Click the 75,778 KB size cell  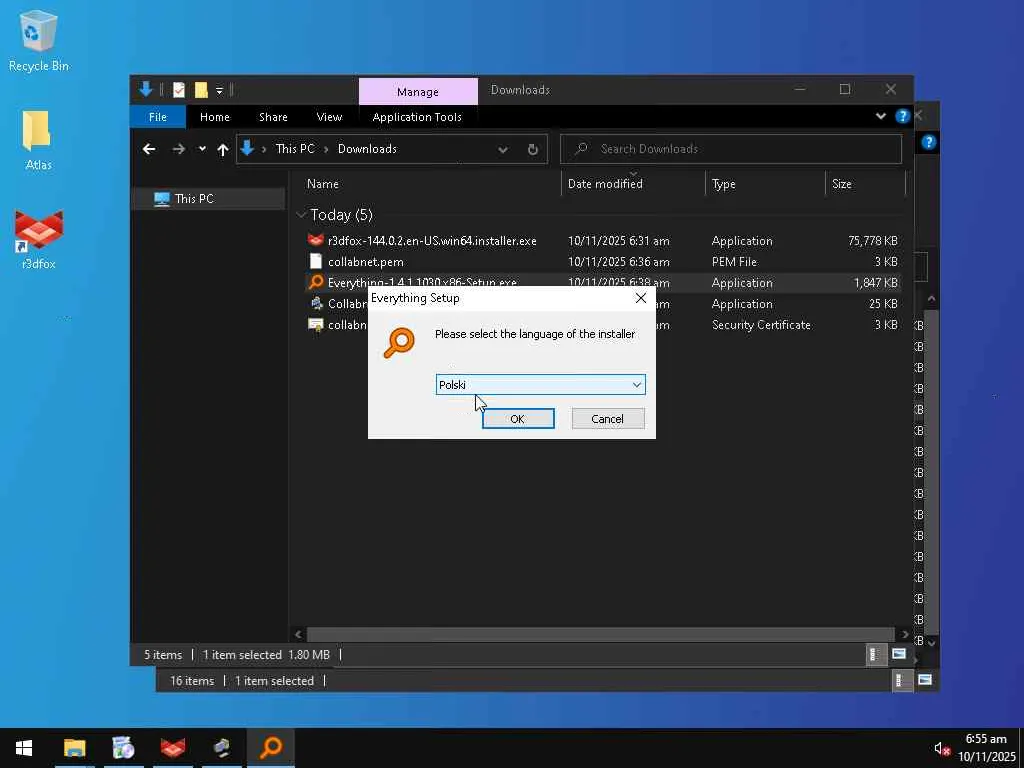point(872,240)
